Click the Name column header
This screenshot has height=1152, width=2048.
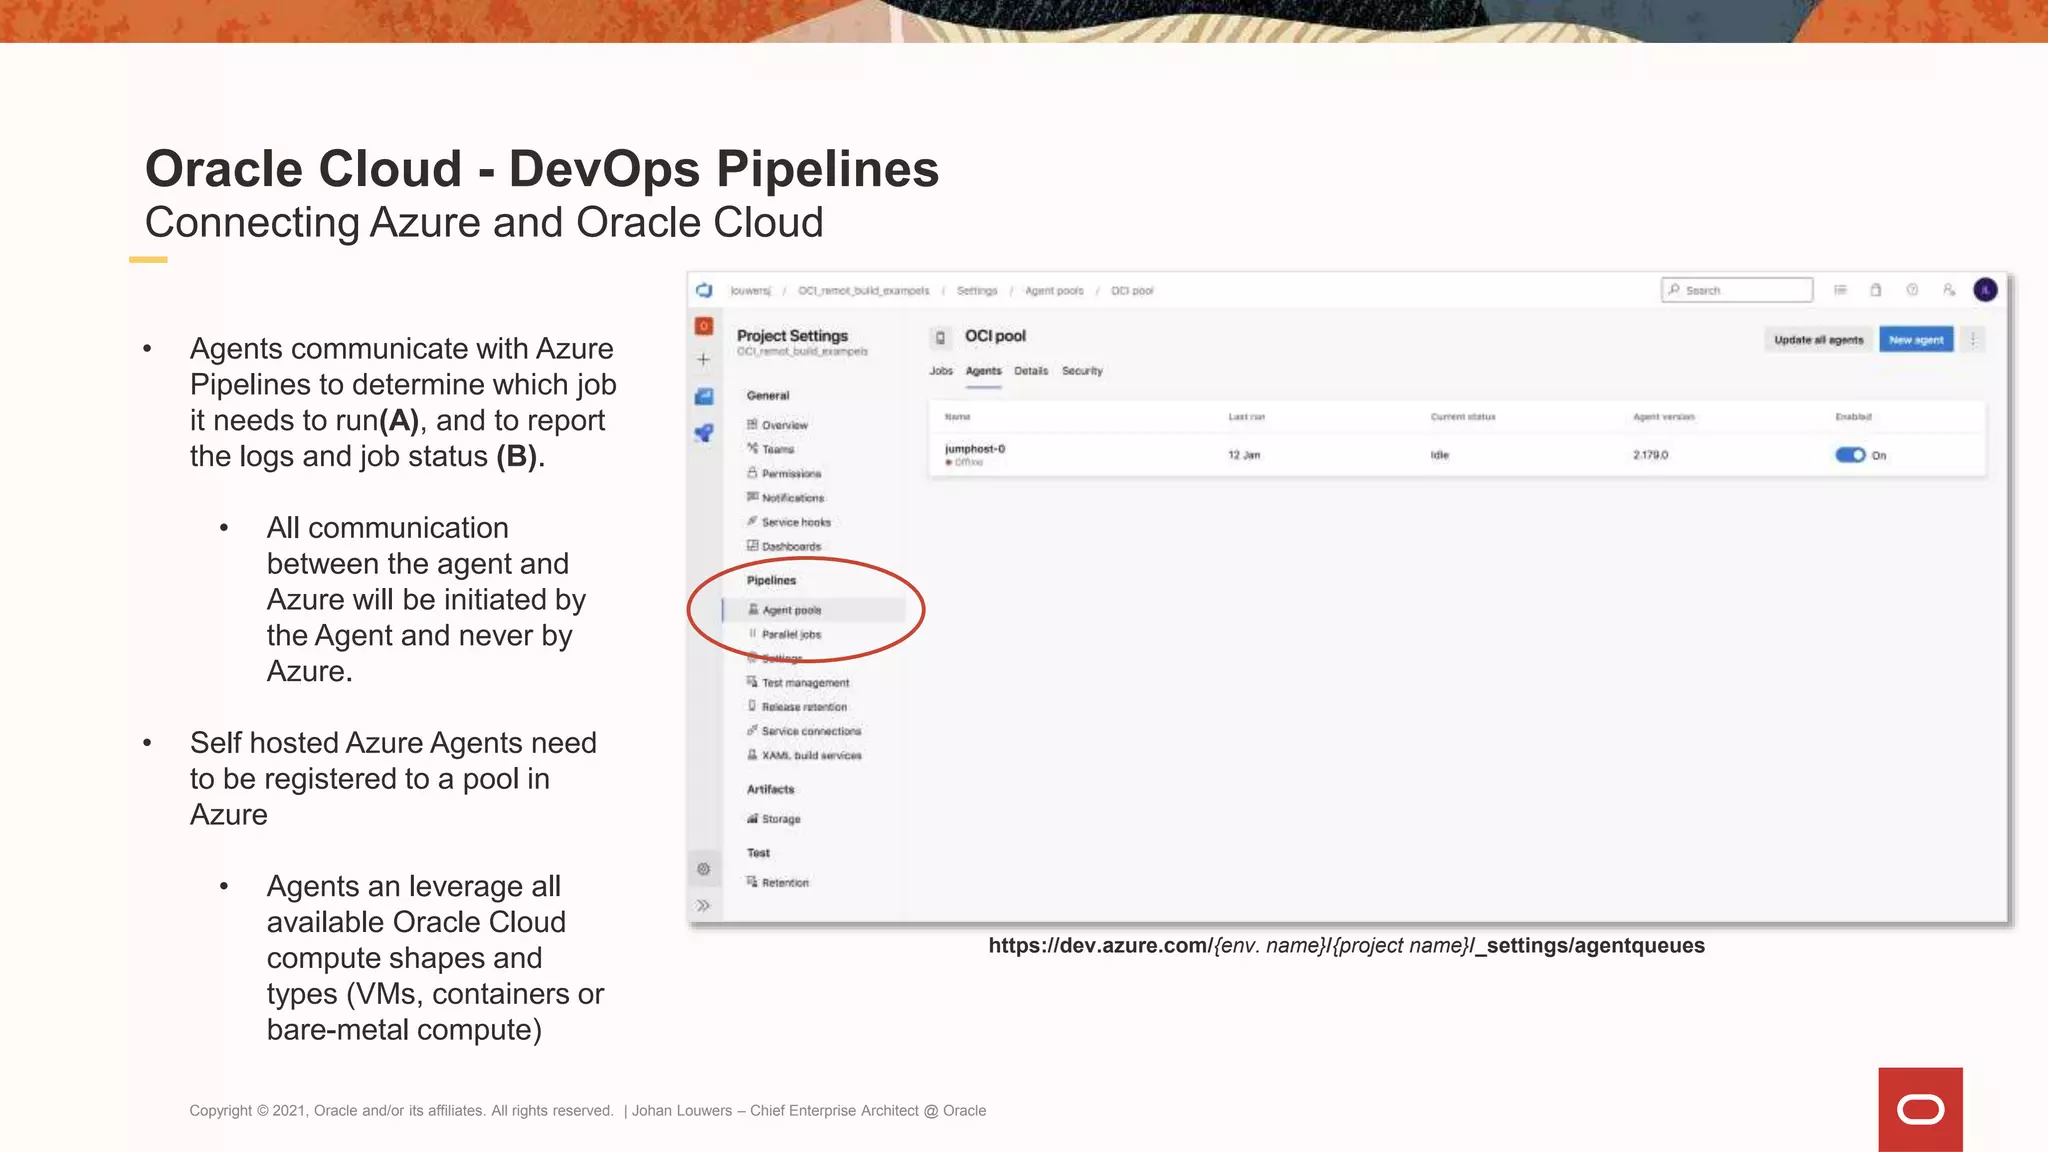tap(958, 417)
